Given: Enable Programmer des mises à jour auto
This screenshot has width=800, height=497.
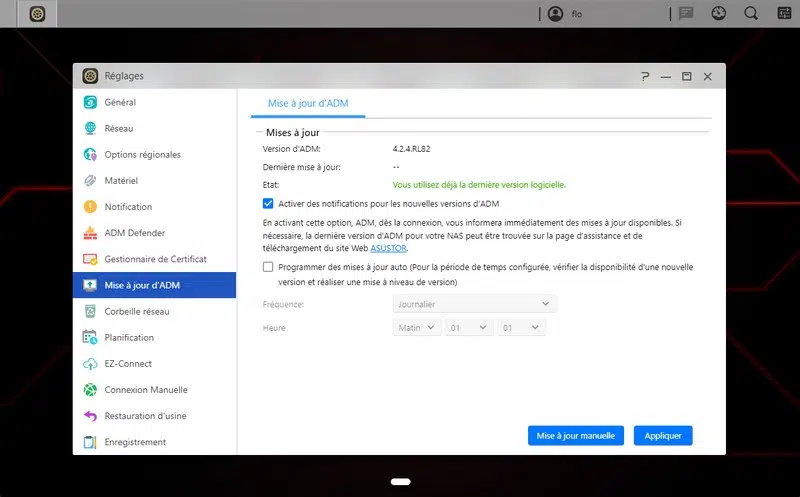Looking at the screenshot, I should [x=268, y=267].
